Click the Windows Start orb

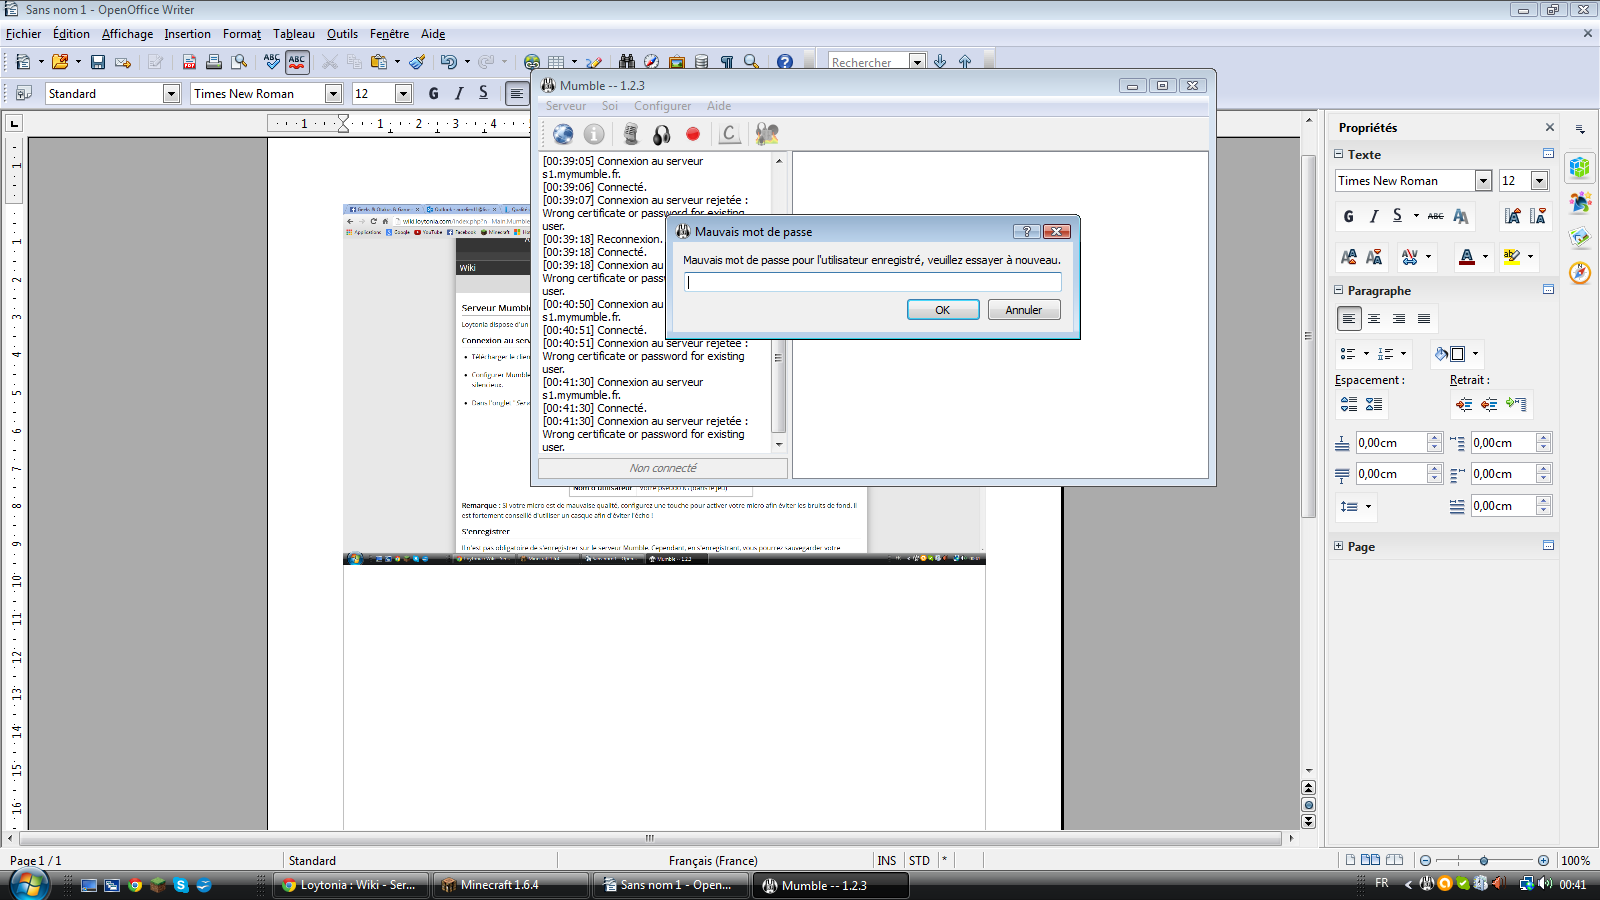[x=29, y=885]
